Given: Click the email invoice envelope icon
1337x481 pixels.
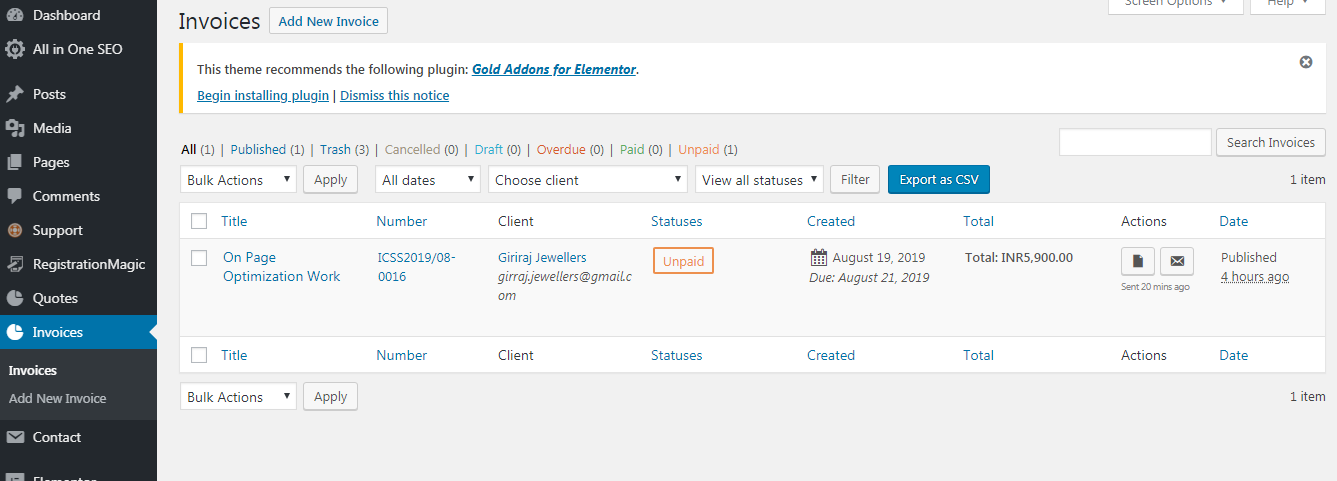Looking at the screenshot, I should 1177,261.
